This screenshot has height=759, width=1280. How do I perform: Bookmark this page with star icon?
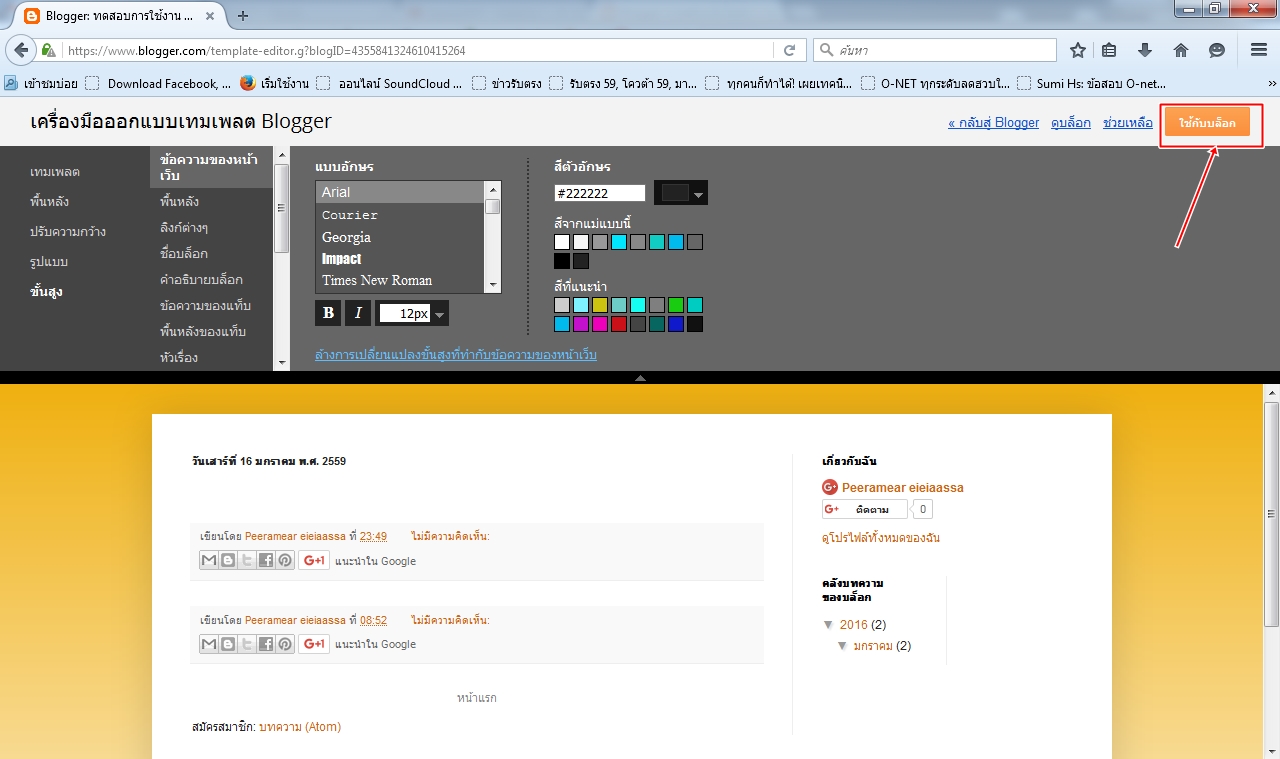[1078, 50]
